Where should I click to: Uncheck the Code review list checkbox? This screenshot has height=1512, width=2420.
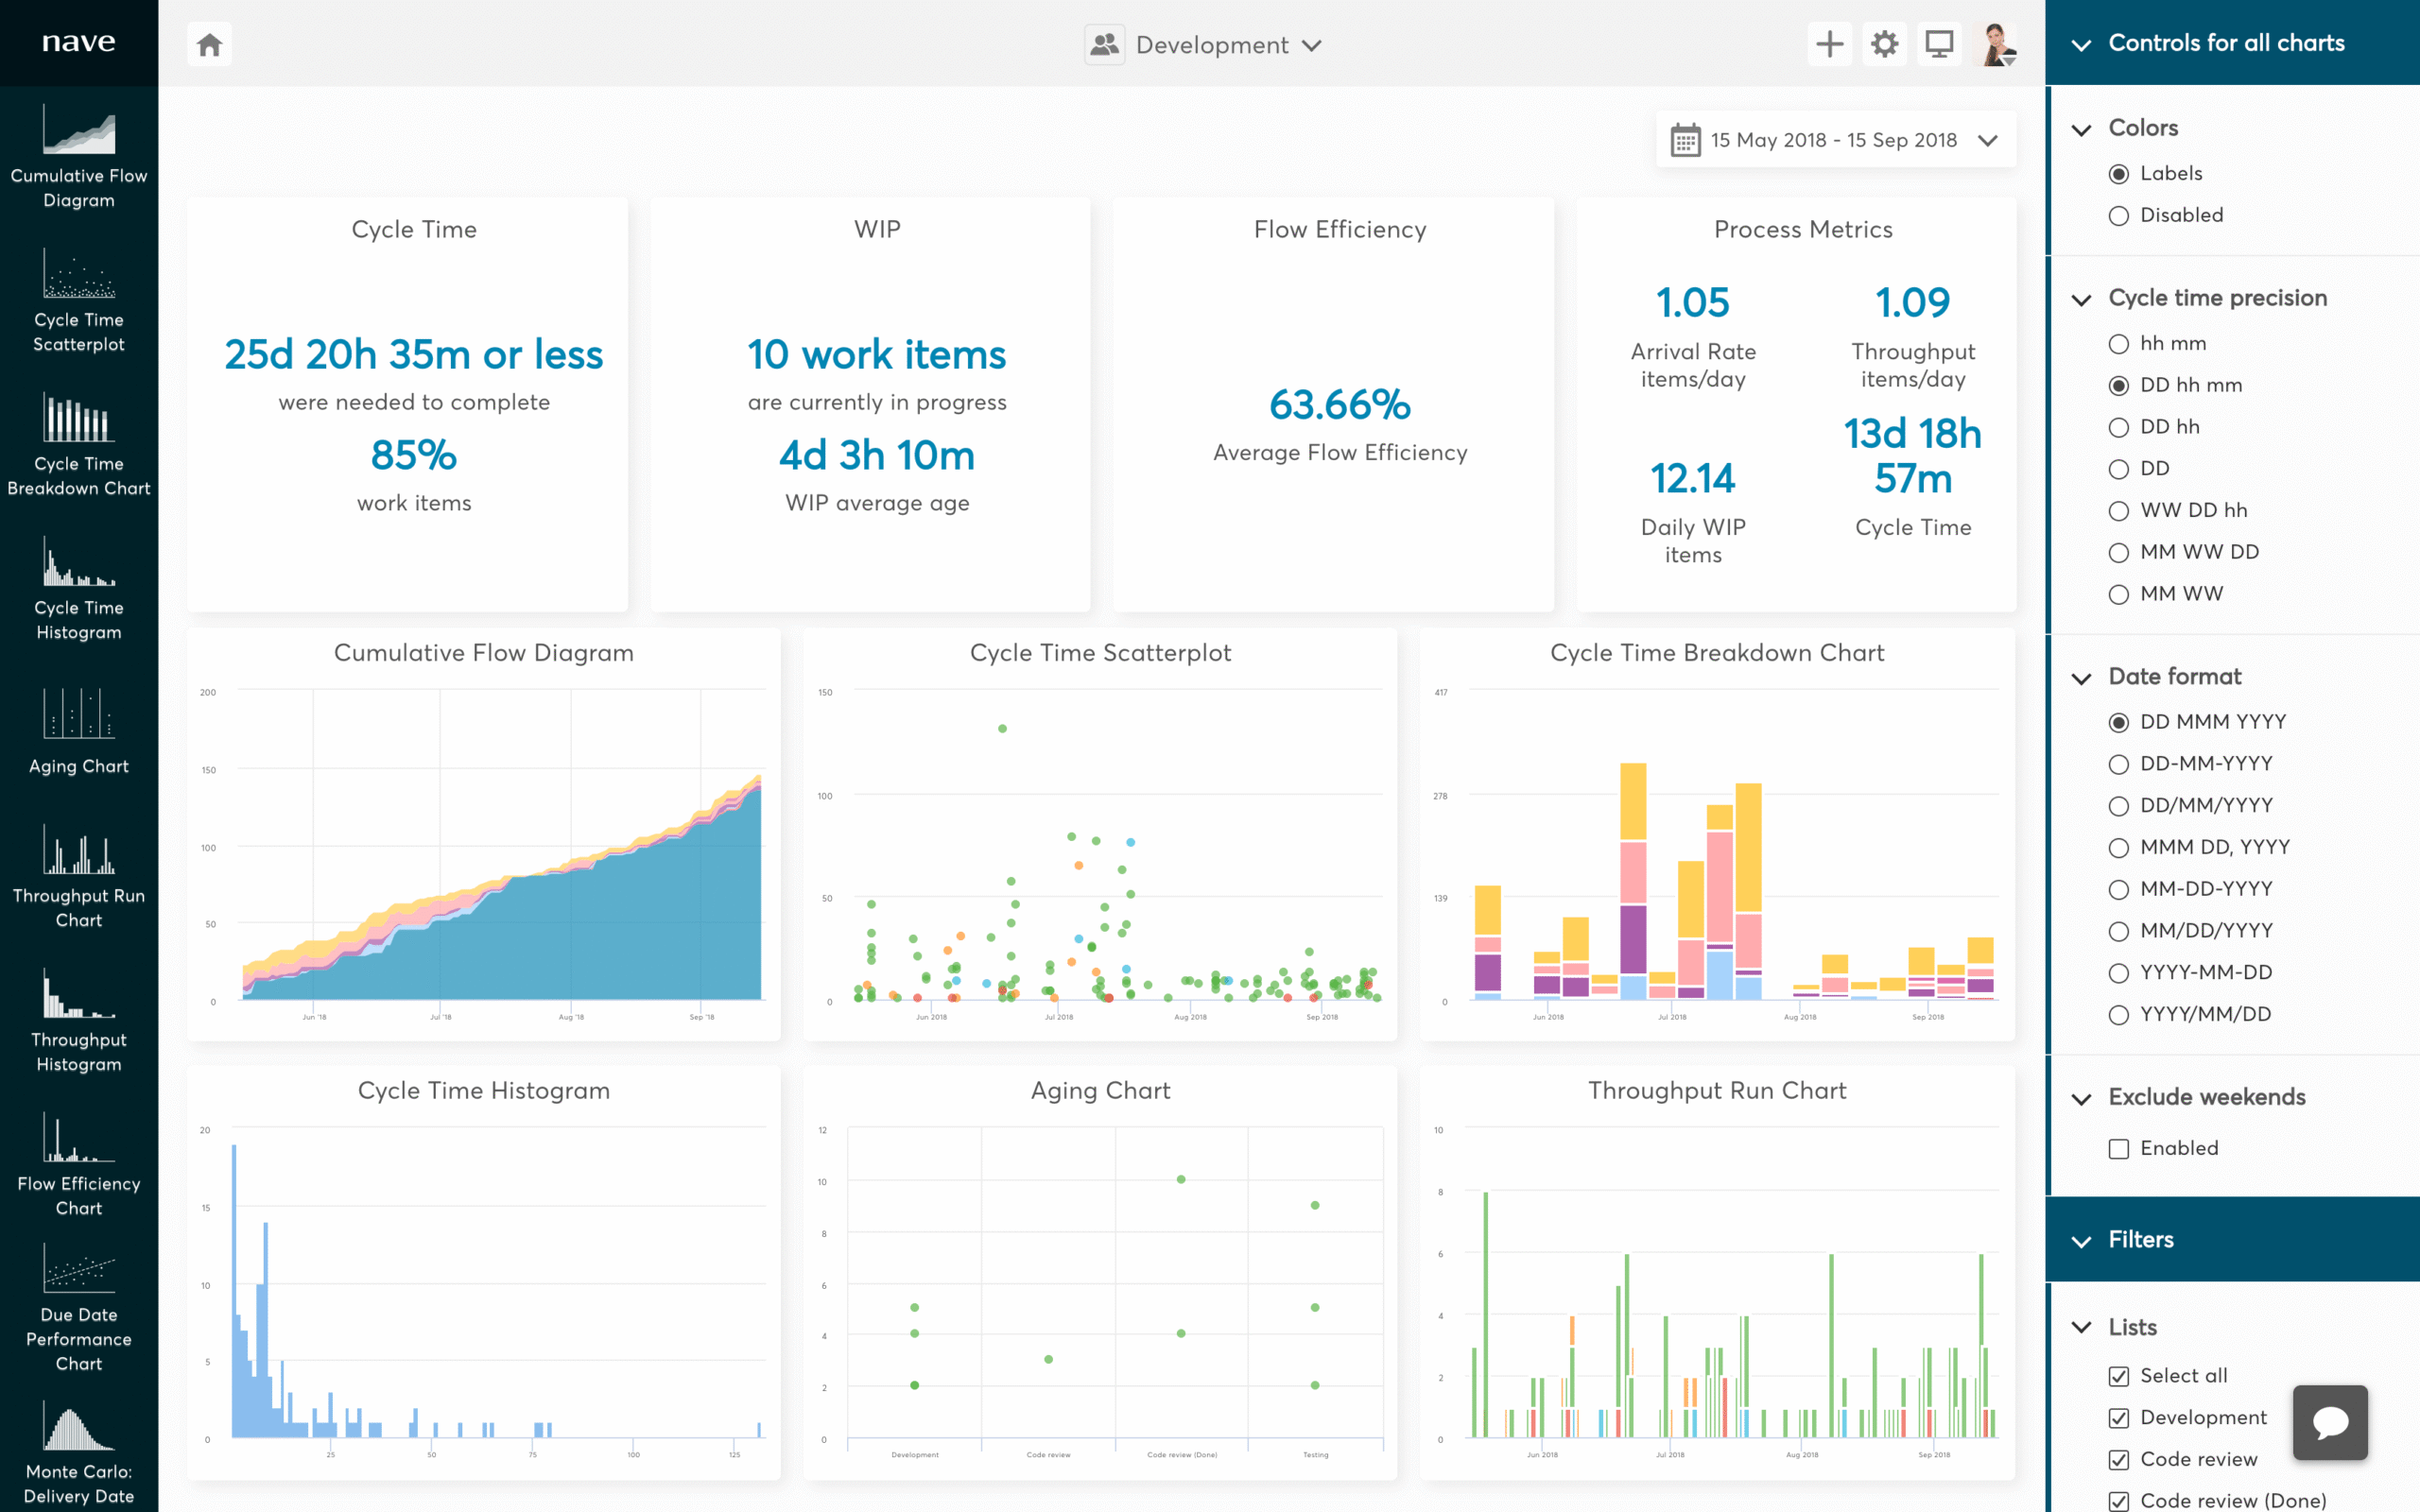click(2118, 1460)
